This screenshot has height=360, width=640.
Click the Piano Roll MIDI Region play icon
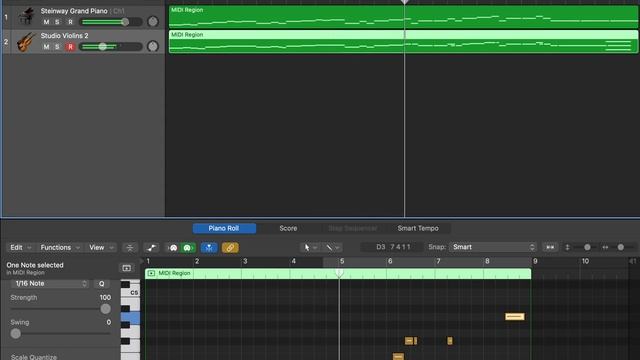[x=151, y=273]
